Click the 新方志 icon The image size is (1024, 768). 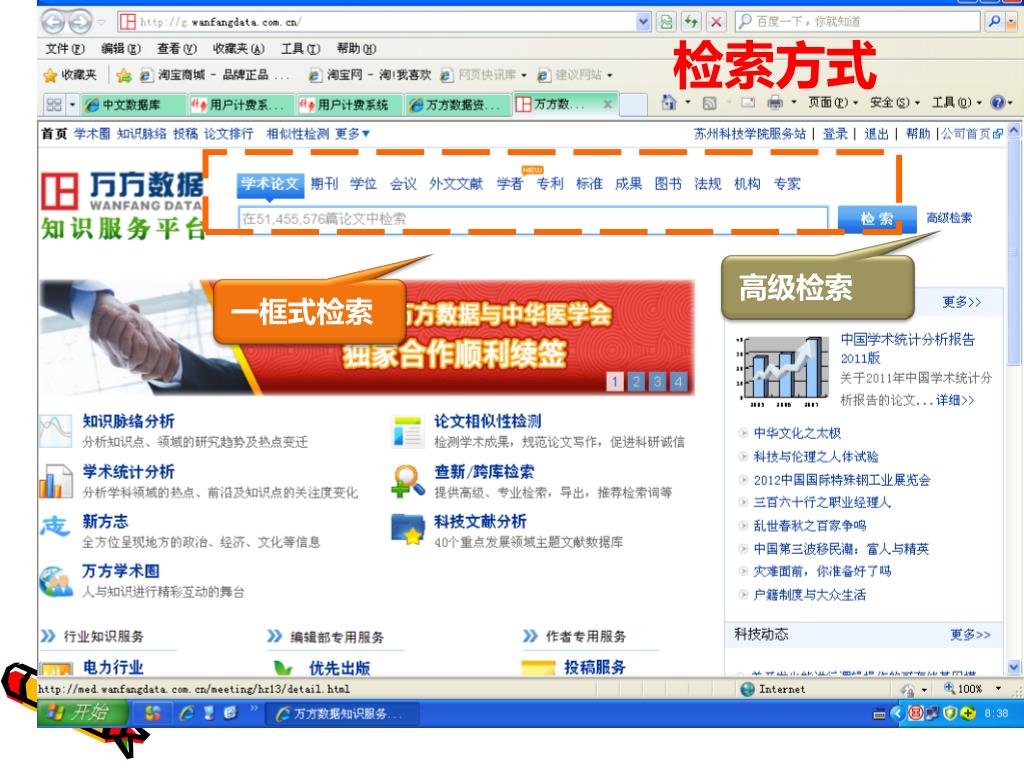55,526
